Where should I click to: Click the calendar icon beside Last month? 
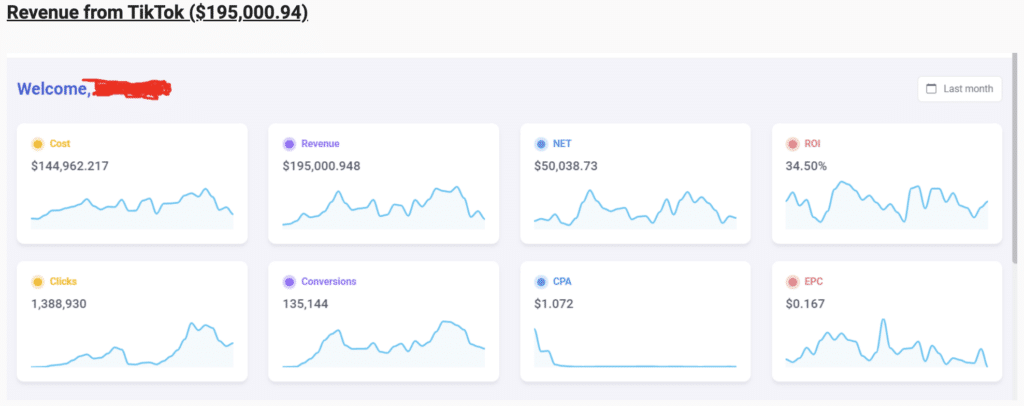click(x=932, y=89)
